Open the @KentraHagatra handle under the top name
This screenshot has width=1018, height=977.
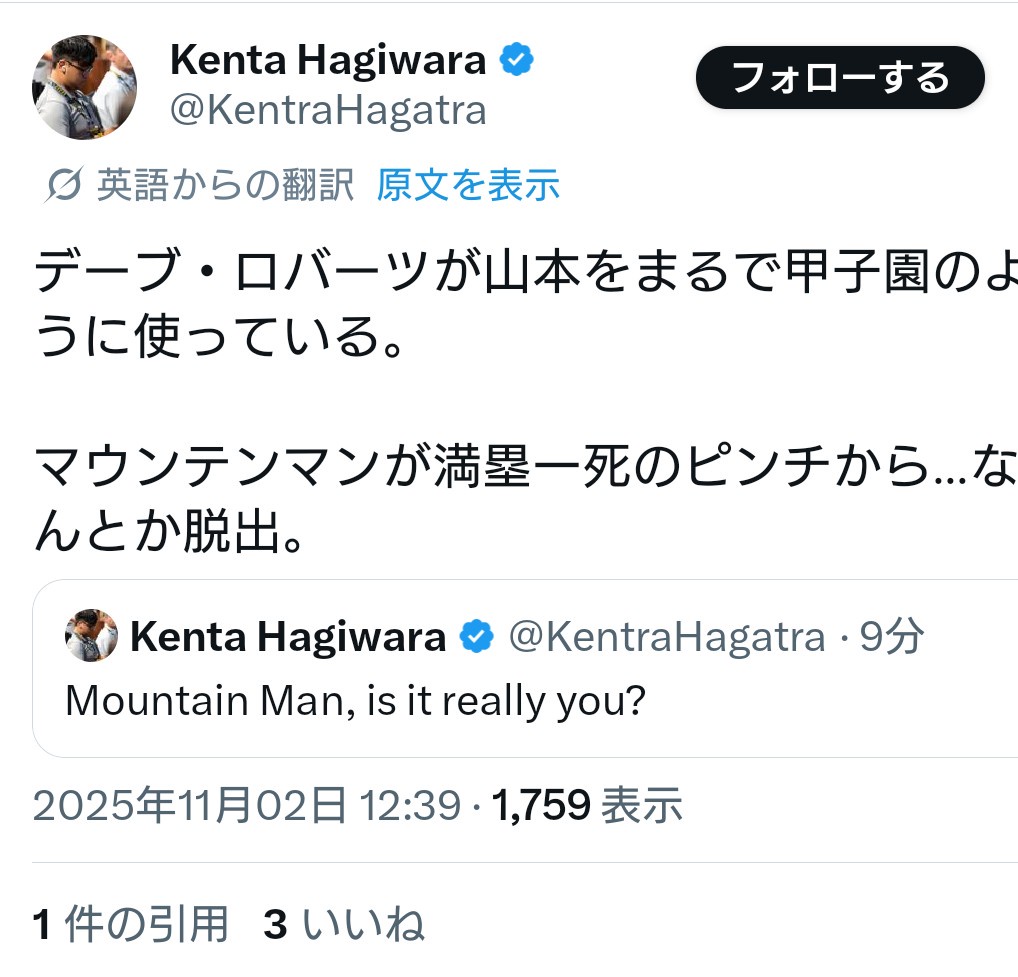coord(328,110)
